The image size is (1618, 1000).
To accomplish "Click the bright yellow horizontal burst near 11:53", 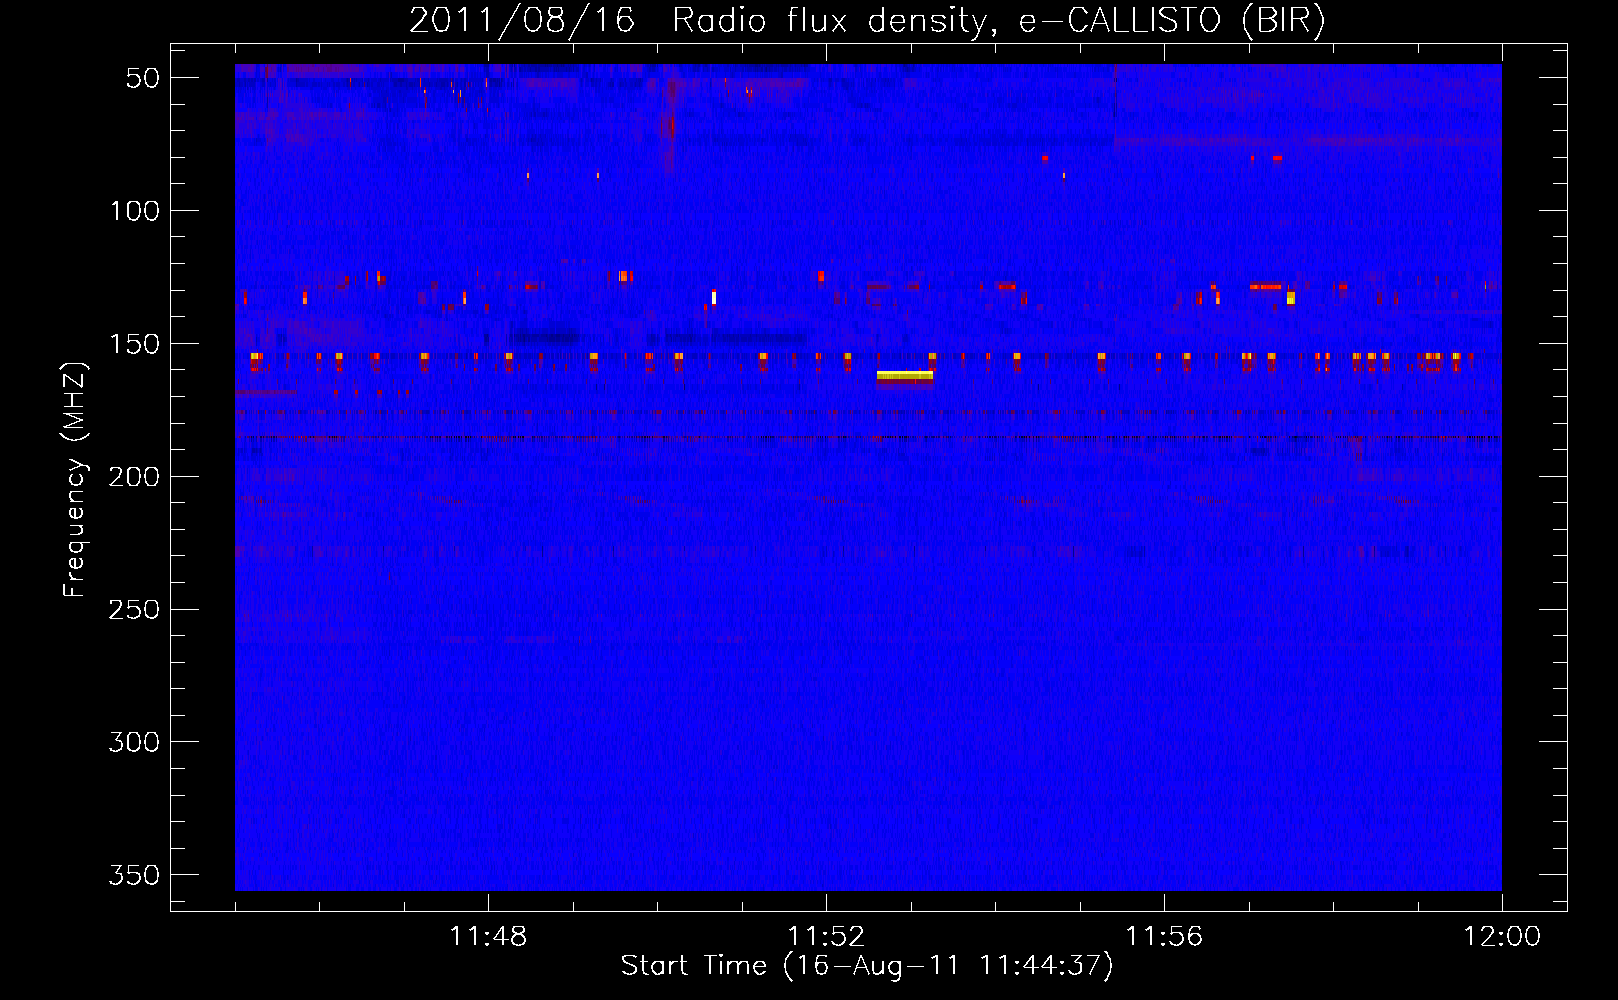I will click(905, 376).
